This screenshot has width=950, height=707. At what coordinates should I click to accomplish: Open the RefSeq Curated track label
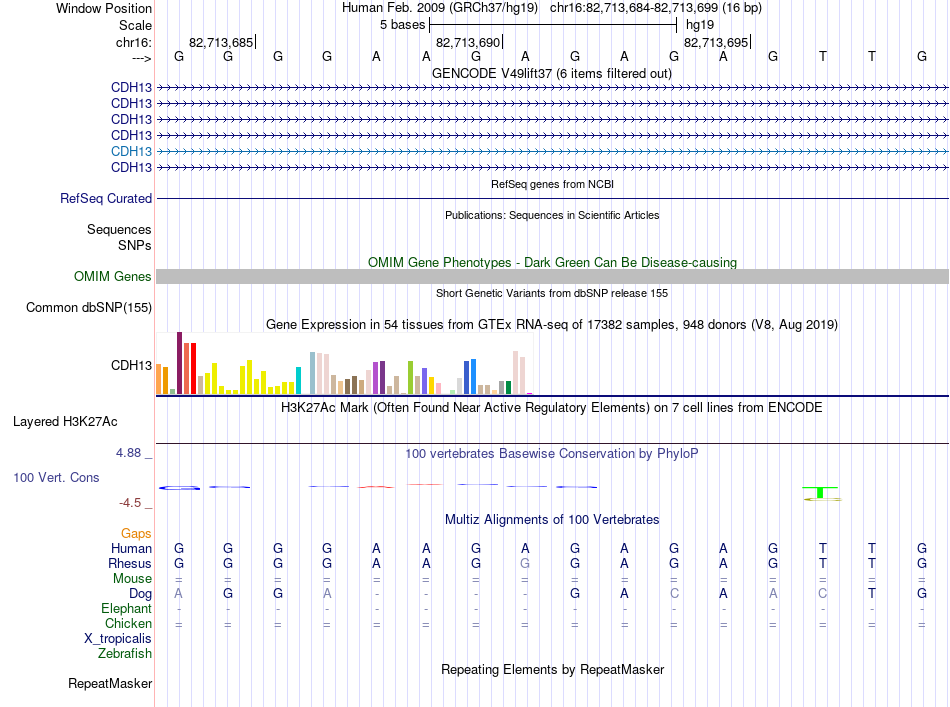pos(106,198)
